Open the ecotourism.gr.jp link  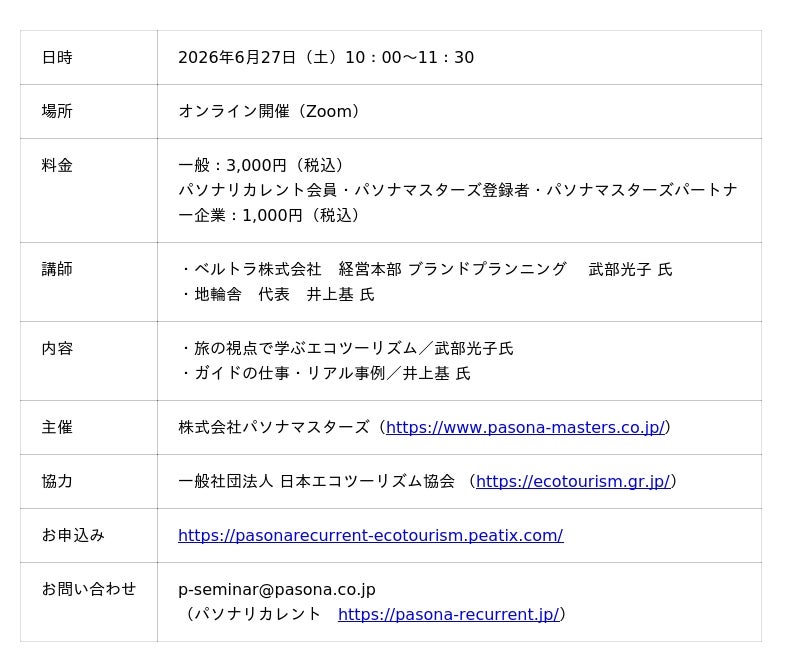[x=572, y=482]
